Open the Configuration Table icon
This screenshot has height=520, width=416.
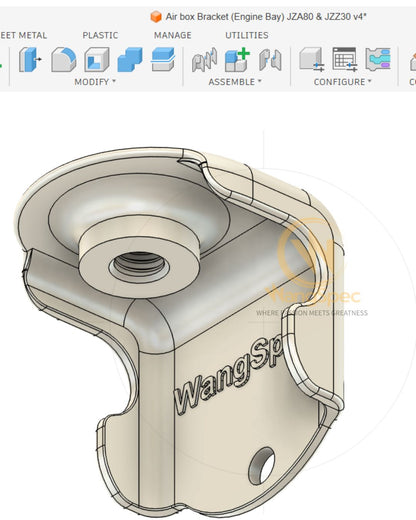click(x=345, y=59)
